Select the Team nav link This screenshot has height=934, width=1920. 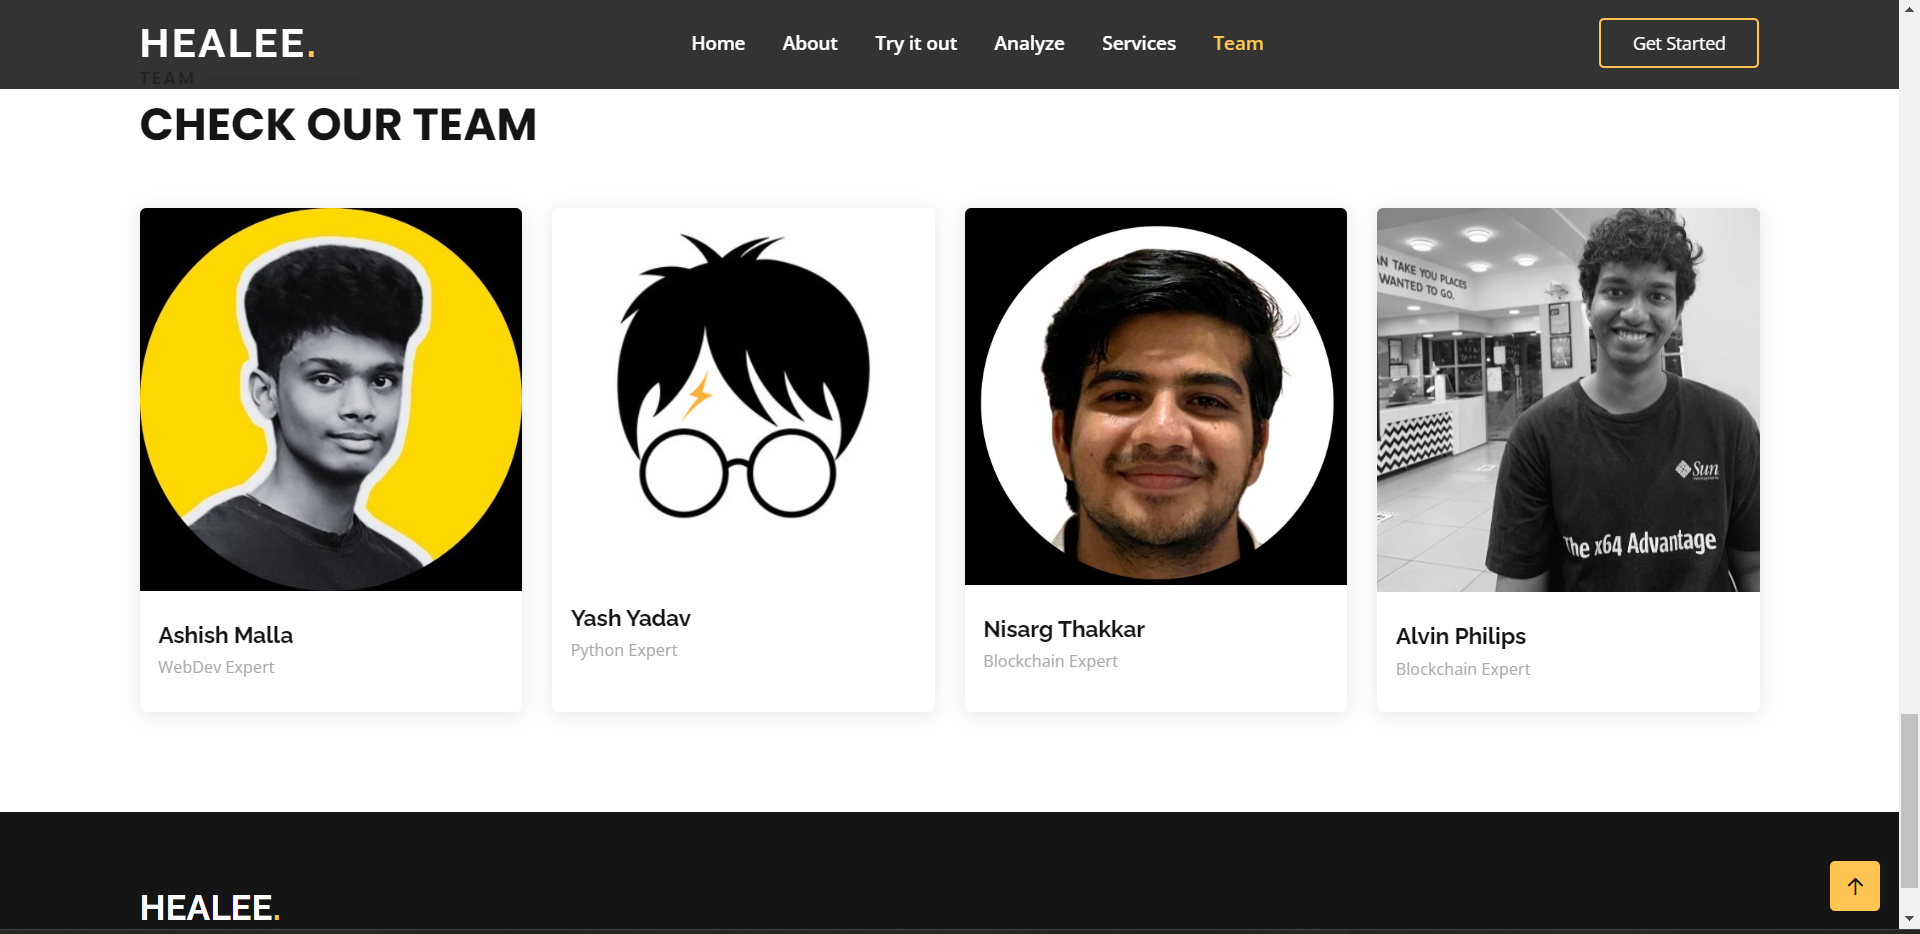[1238, 43]
